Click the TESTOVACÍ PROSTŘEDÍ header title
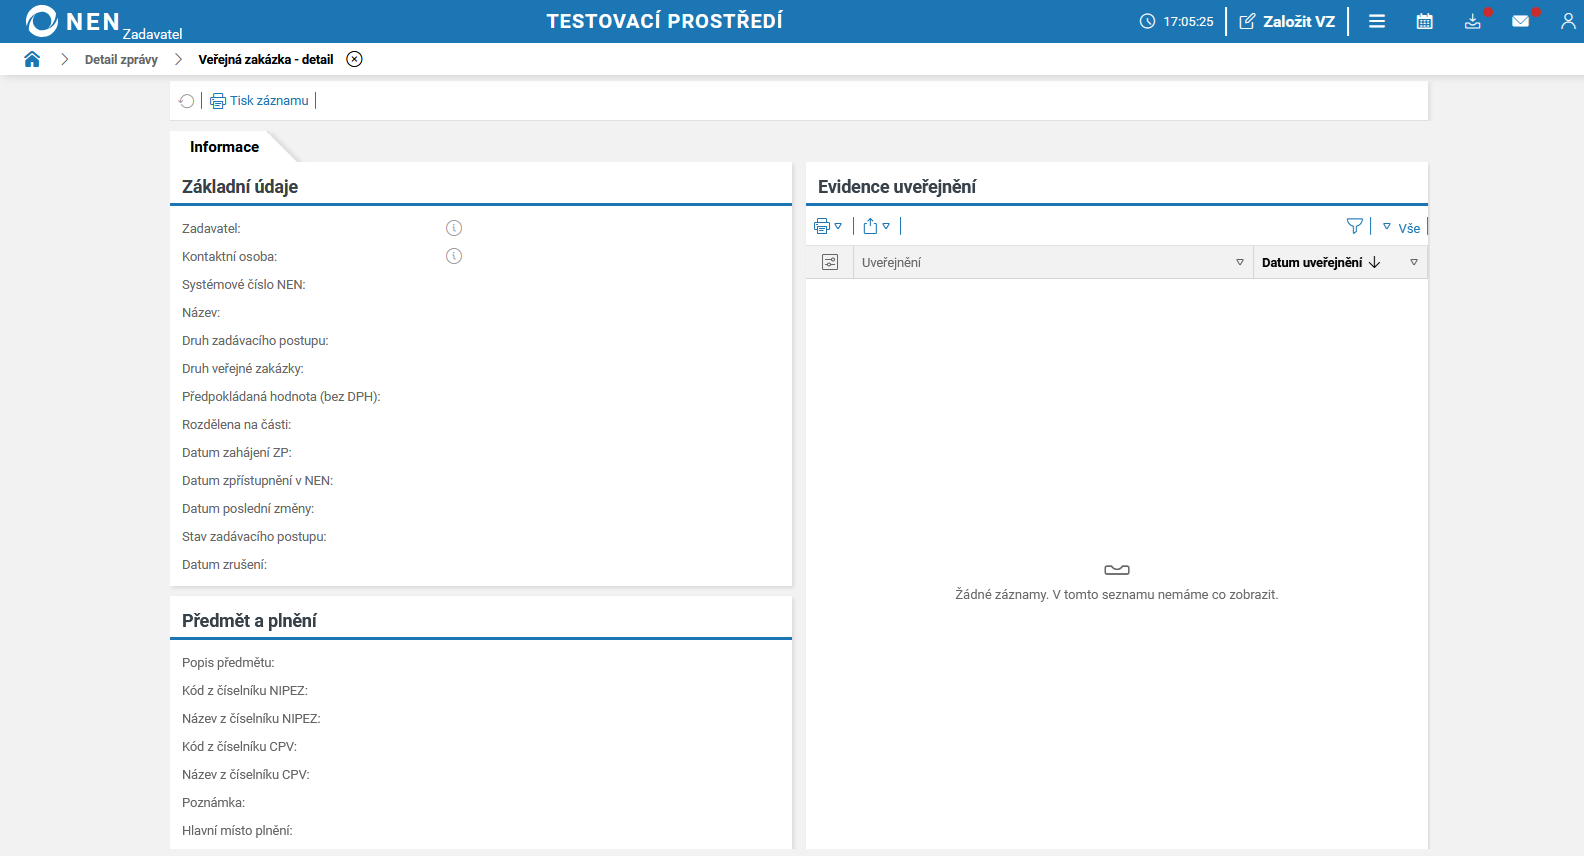The image size is (1584, 856). [x=665, y=21]
